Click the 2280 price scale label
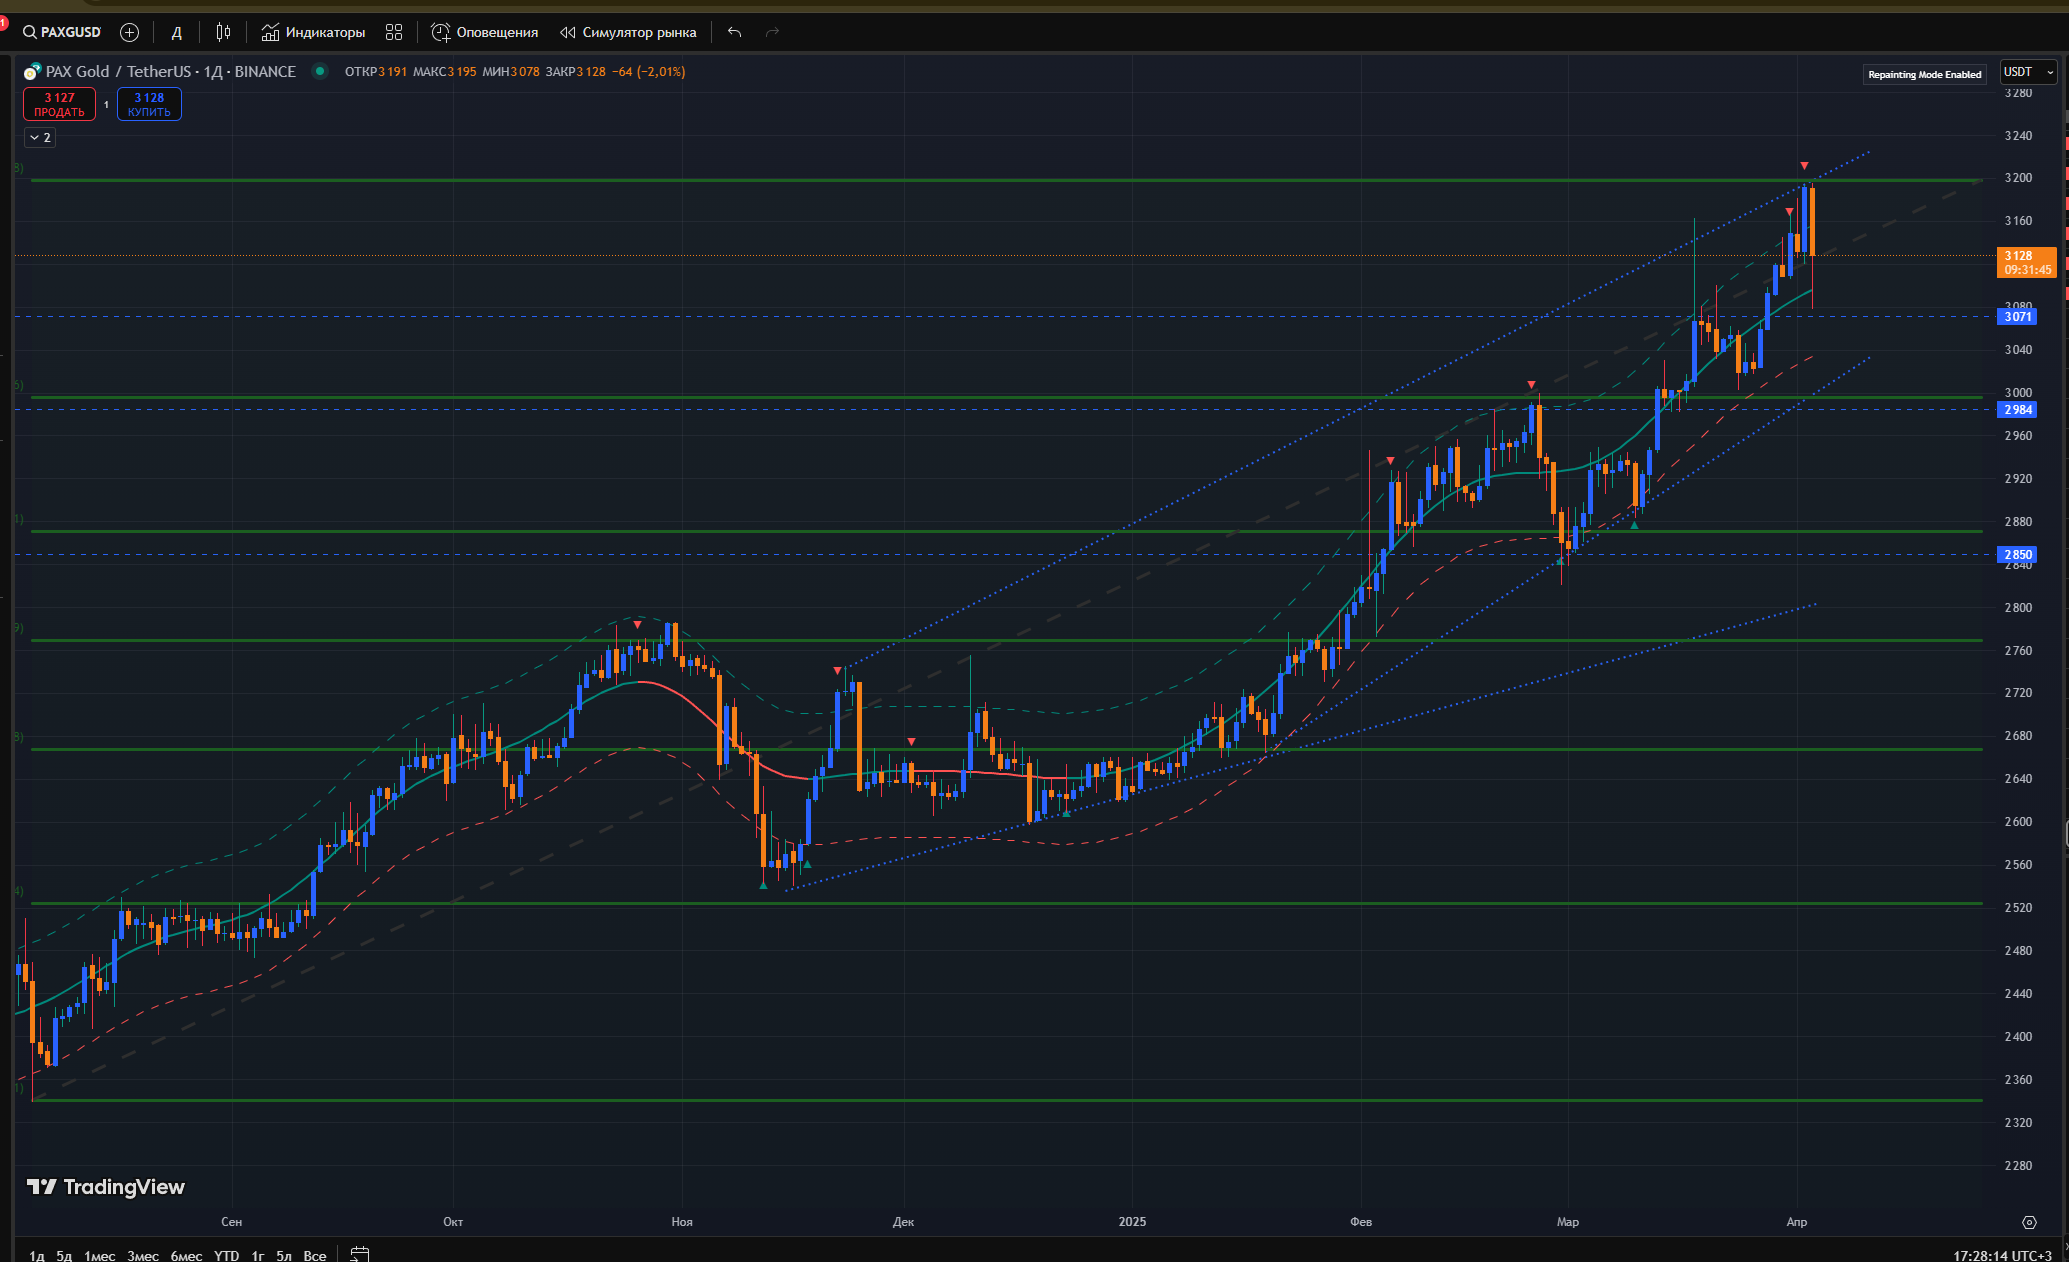Image resolution: width=2069 pixels, height=1262 pixels. click(x=2018, y=1166)
